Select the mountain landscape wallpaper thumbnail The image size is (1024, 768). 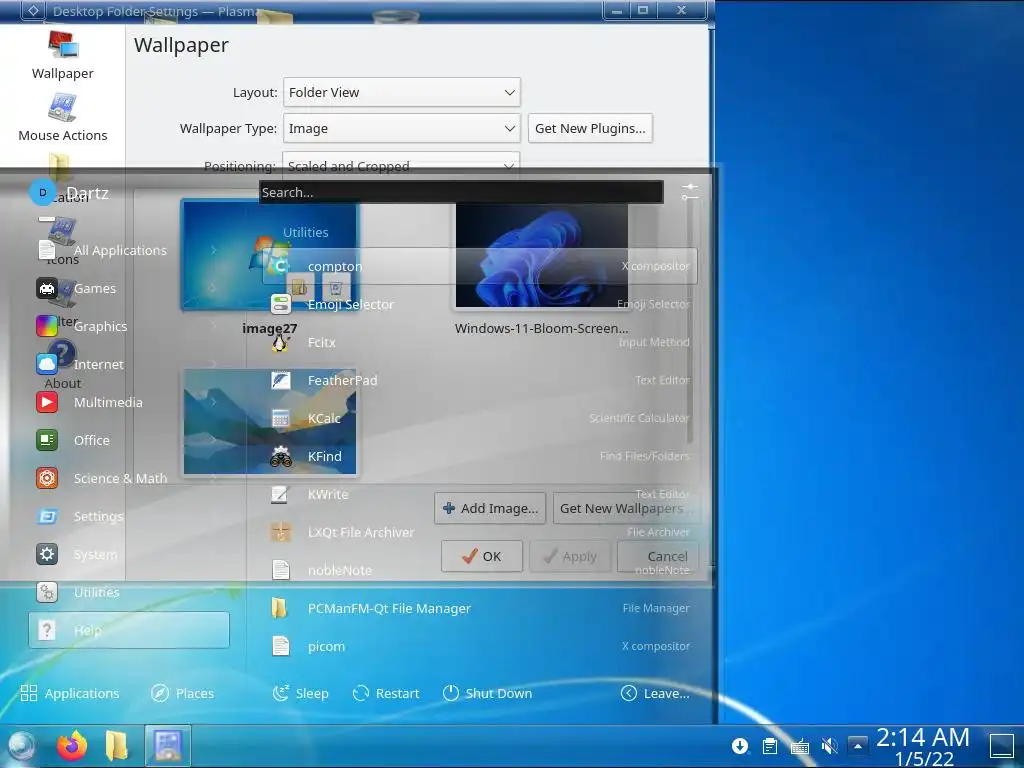(270, 422)
